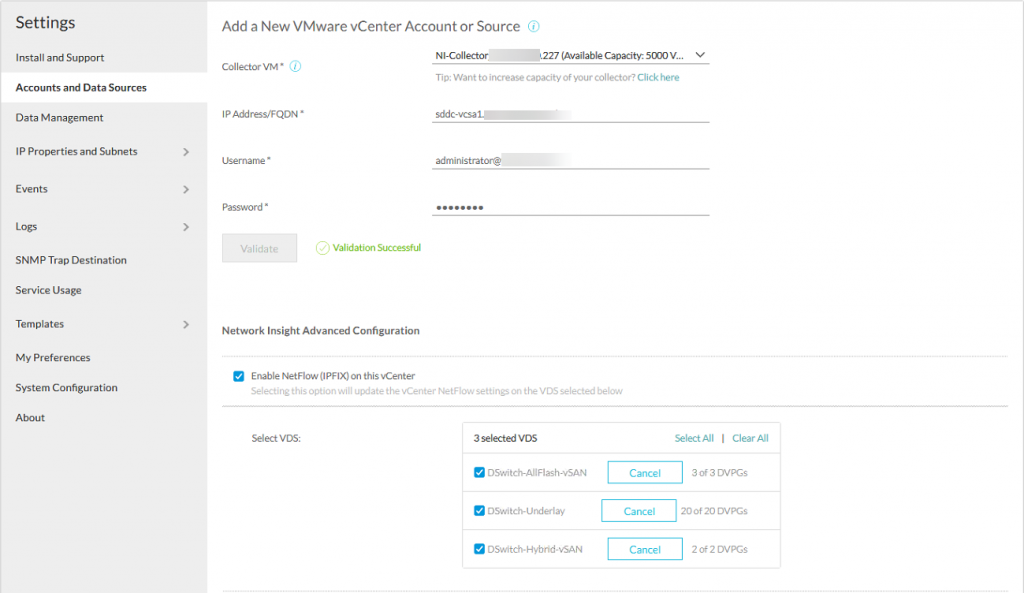Expand the Logs submenu arrow
Screen dimensions: 1024x593
[x=186, y=227]
